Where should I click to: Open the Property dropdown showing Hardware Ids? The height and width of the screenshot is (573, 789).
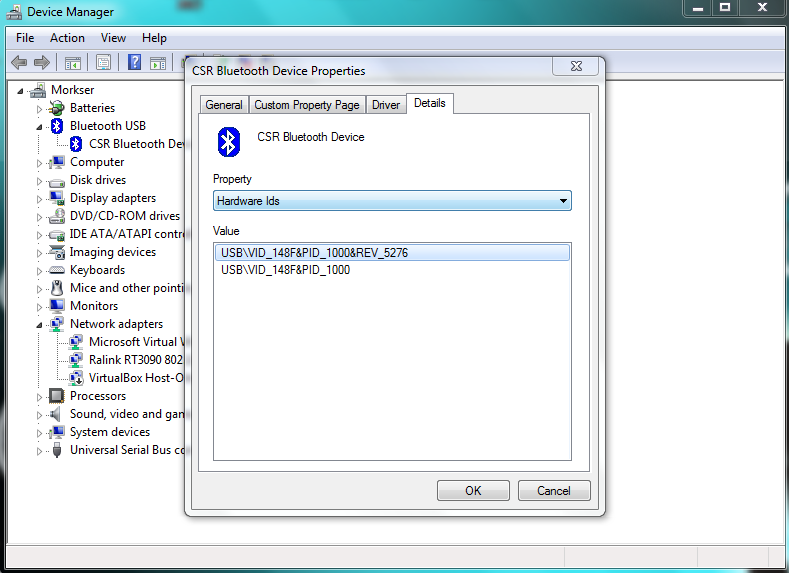click(x=392, y=201)
